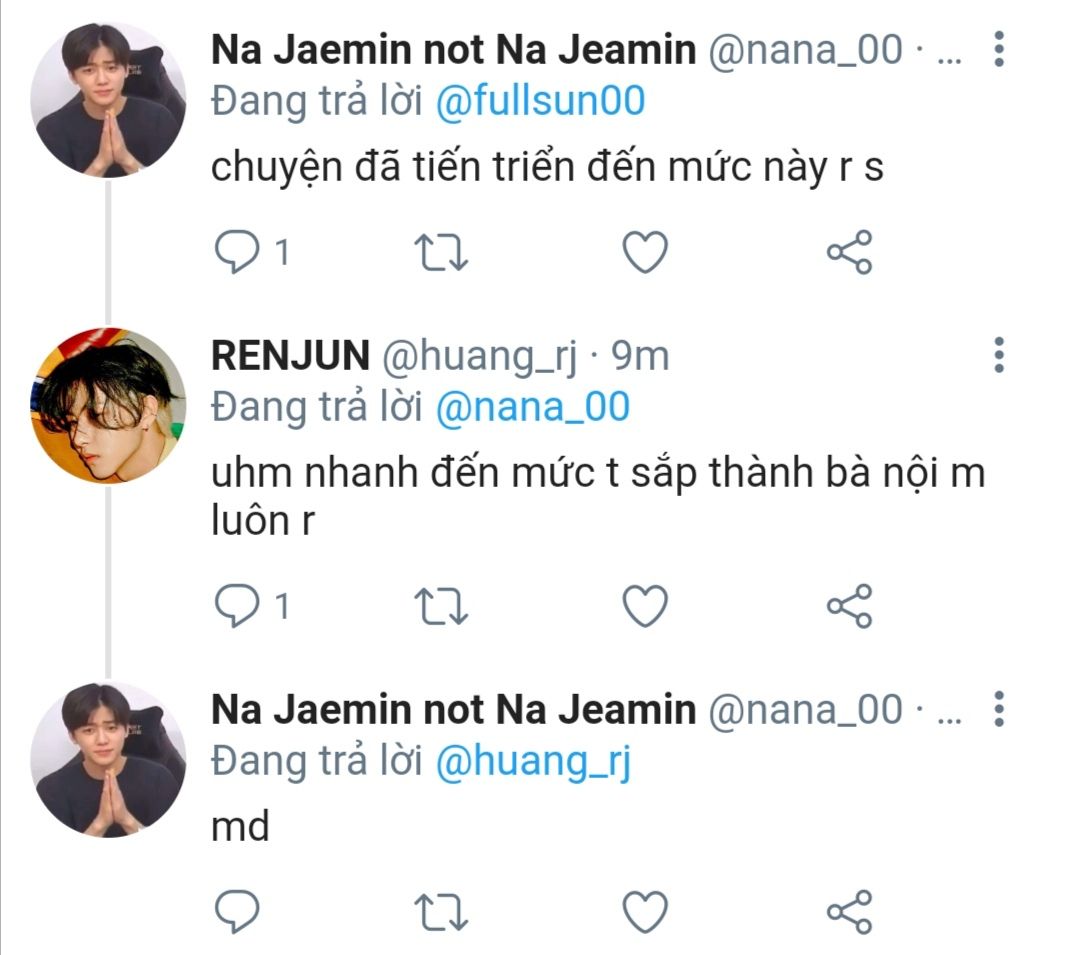1080x955 pixels.
Task: Share the "md" tweet
Action: 850,910
